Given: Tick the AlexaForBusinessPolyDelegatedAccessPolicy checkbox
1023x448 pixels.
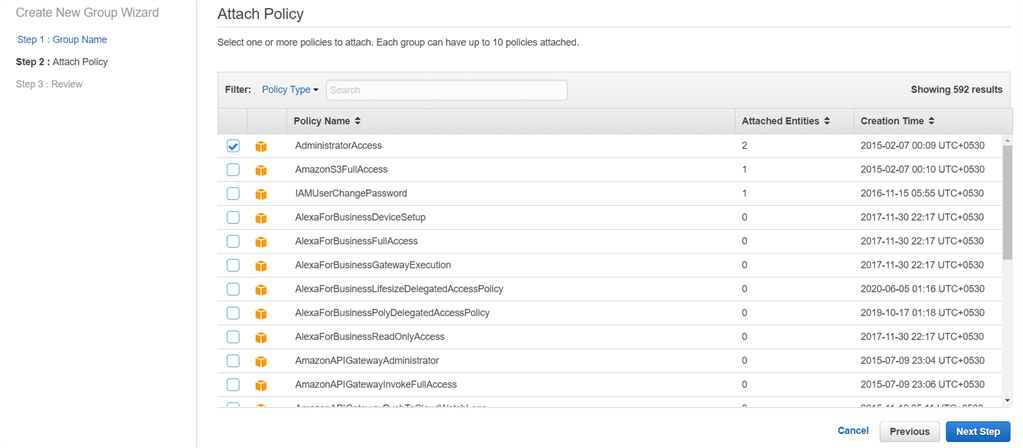Looking at the screenshot, I should point(233,313).
